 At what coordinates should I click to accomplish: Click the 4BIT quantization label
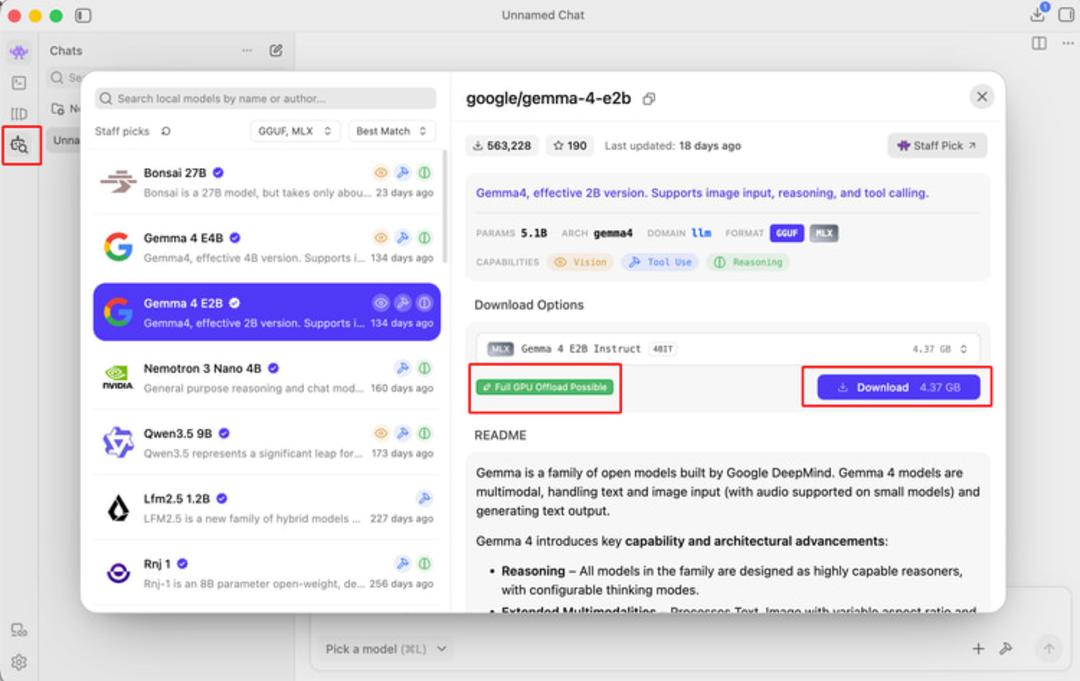coord(663,349)
